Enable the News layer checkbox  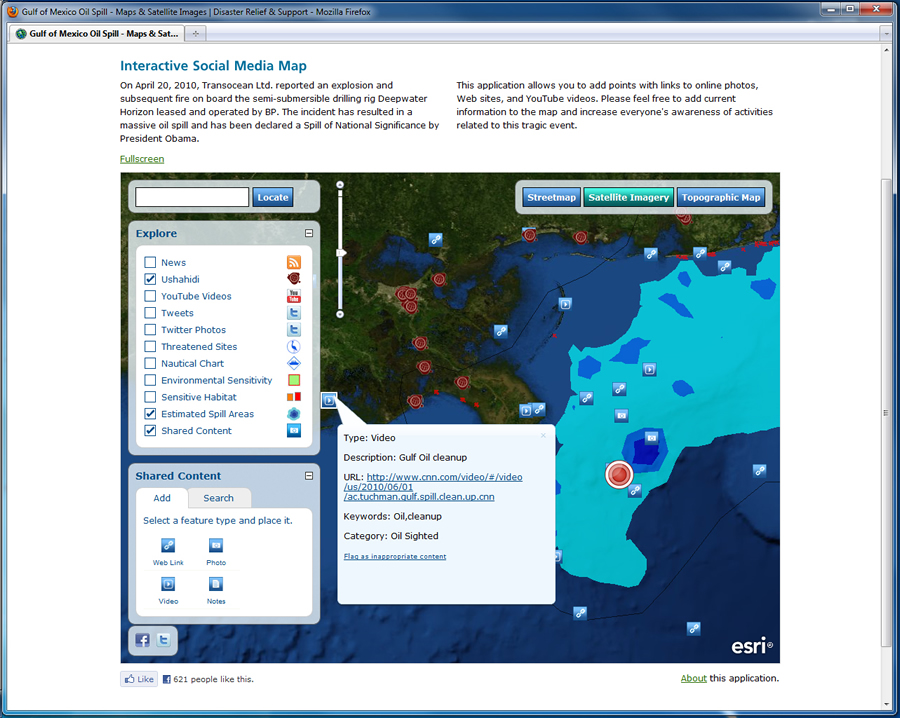pyautogui.click(x=150, y=262)
